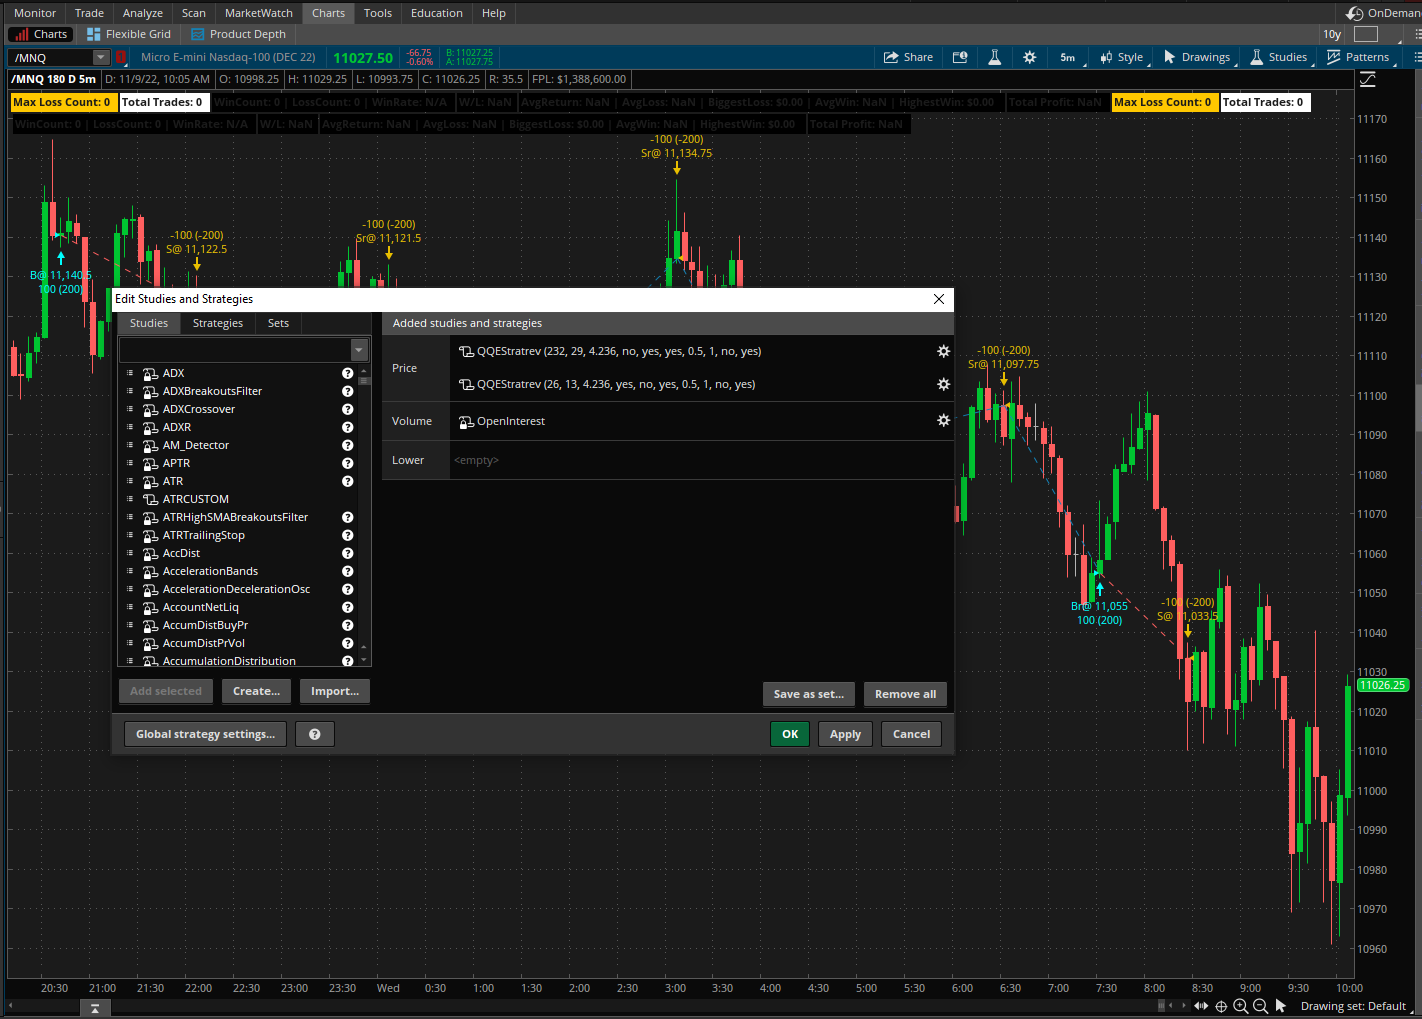This screenshot has width=1422, height=1019.
Task: Close the Edit Studies and Strategies dialog
Action: tap(939, 299)
